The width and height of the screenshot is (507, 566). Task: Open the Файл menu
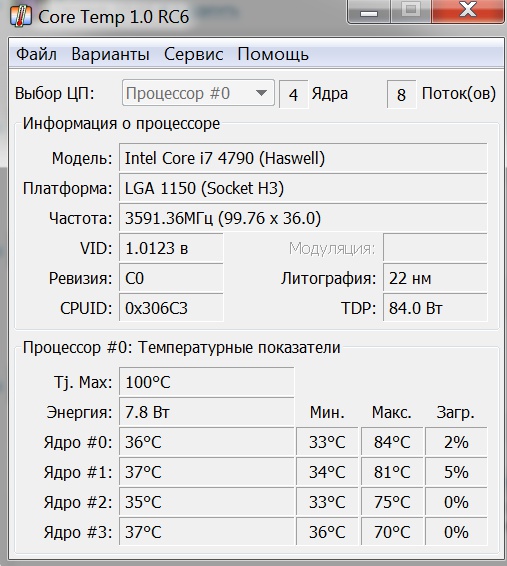pyautogui.click(x=36, y=55)
